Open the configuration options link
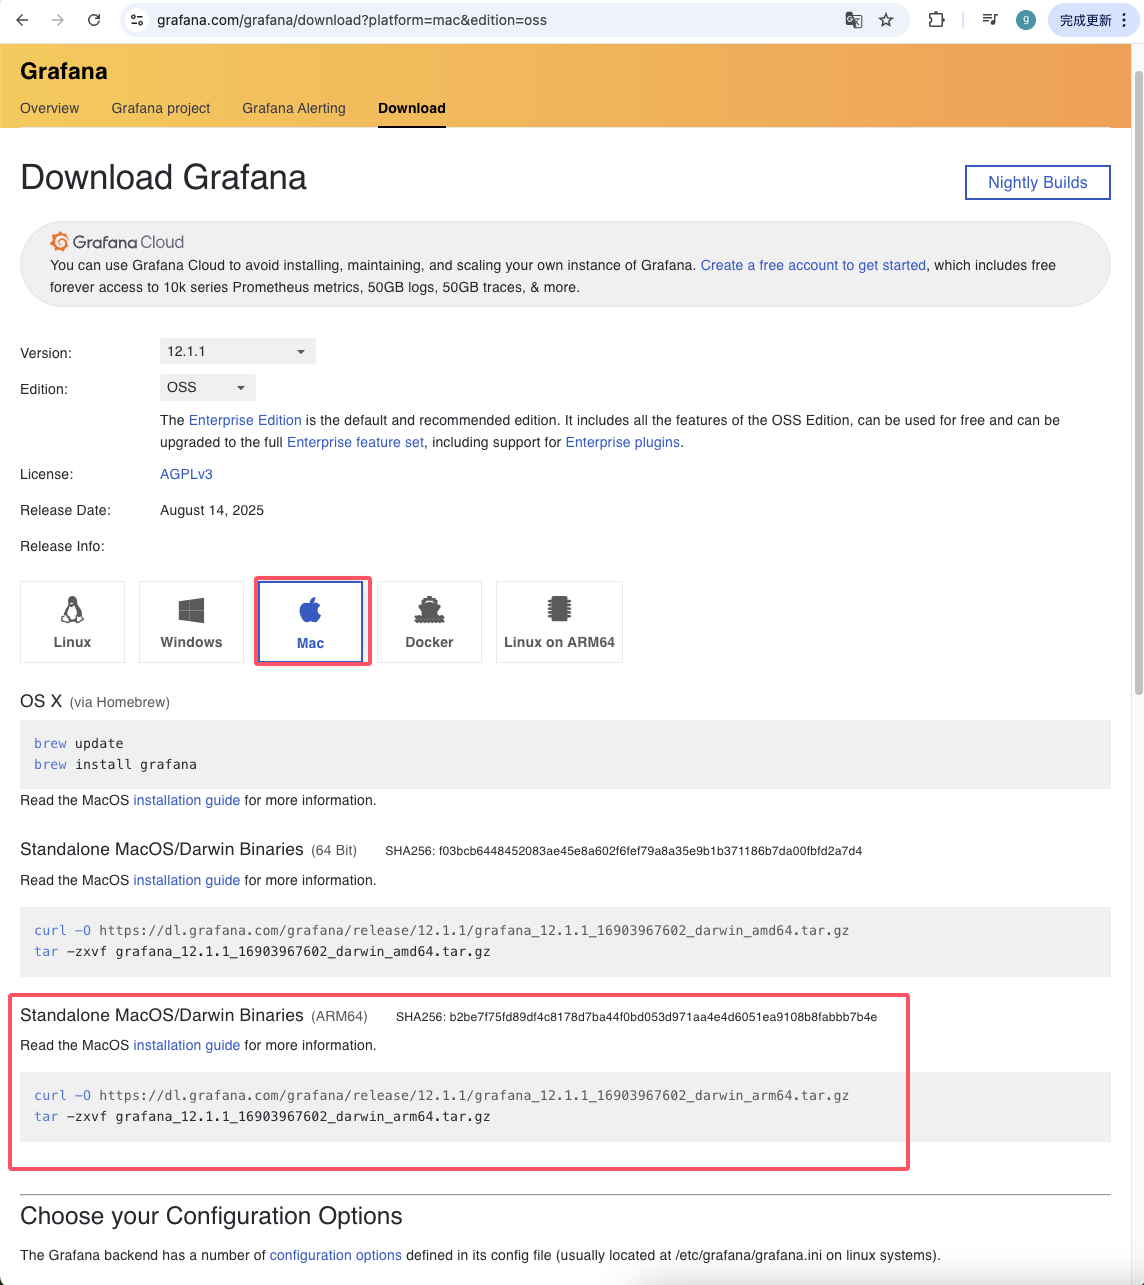The height and width of the screenshot is (1285, 1144). pyautogui.click(x=336, y=1255)
